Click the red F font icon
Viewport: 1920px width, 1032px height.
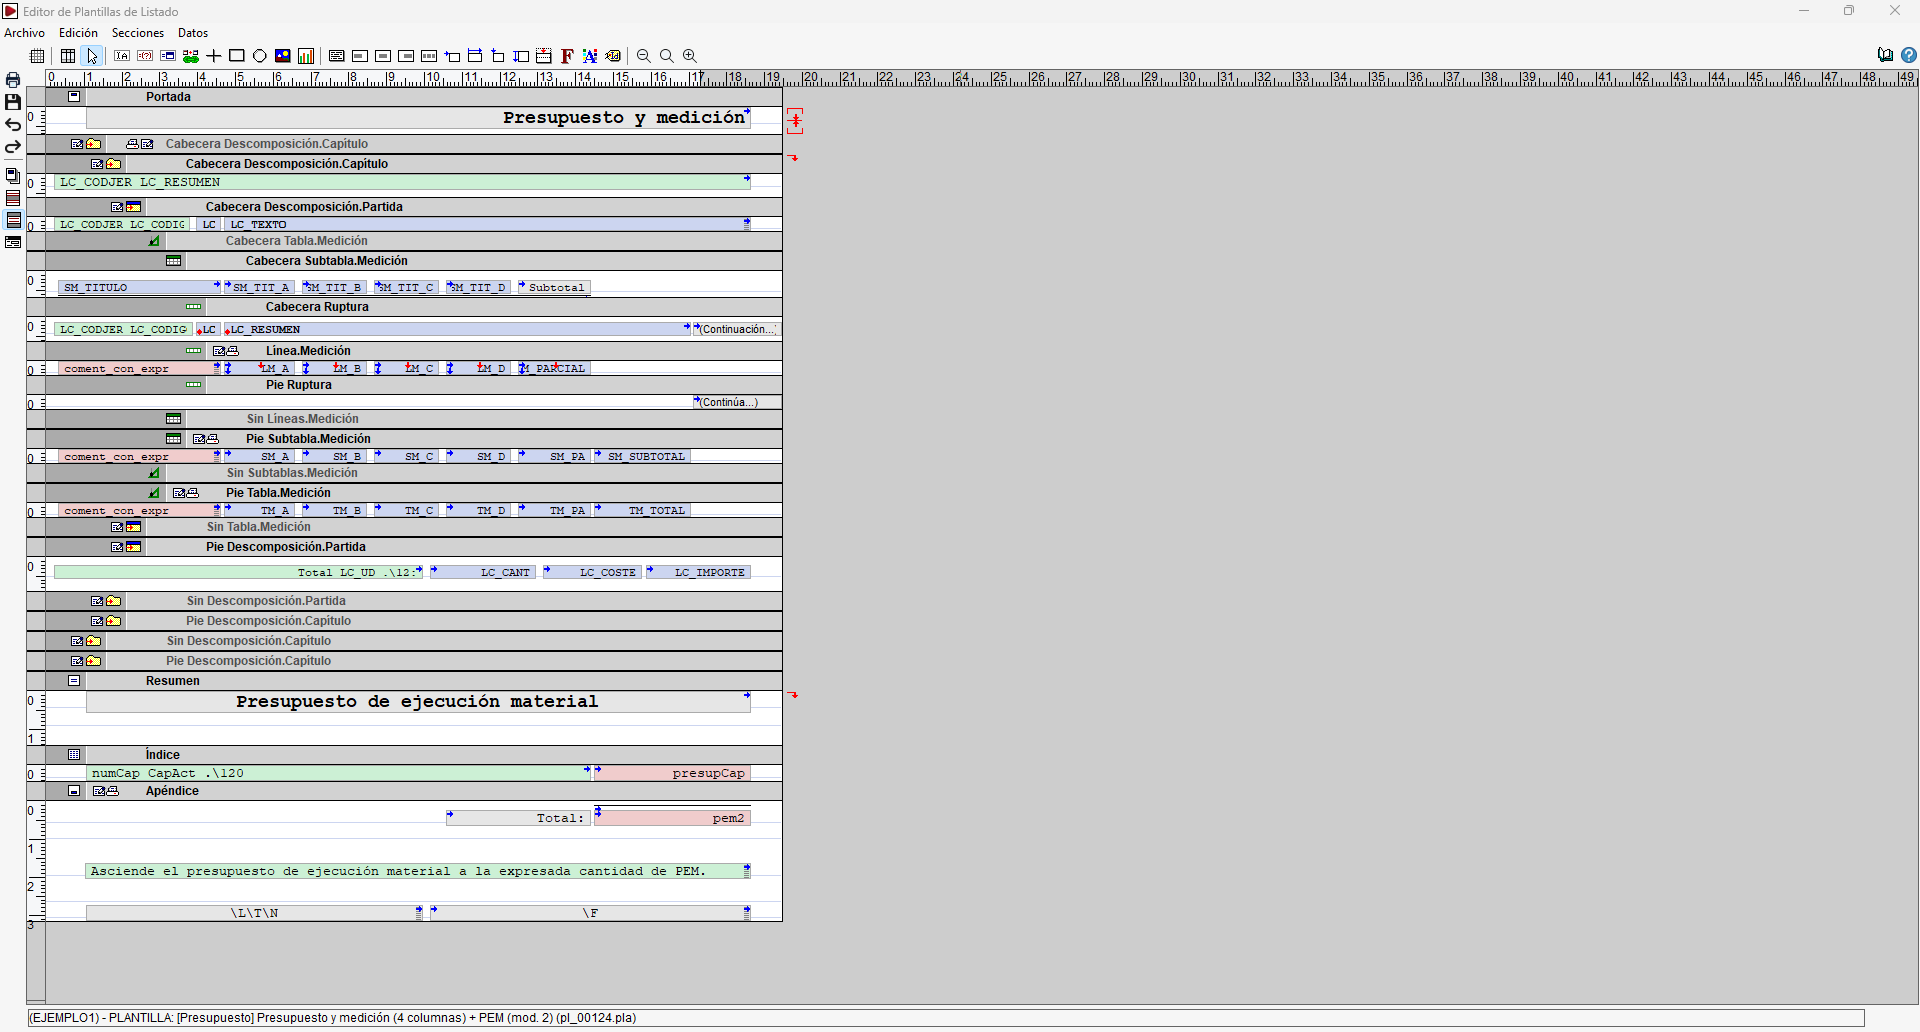567,56
